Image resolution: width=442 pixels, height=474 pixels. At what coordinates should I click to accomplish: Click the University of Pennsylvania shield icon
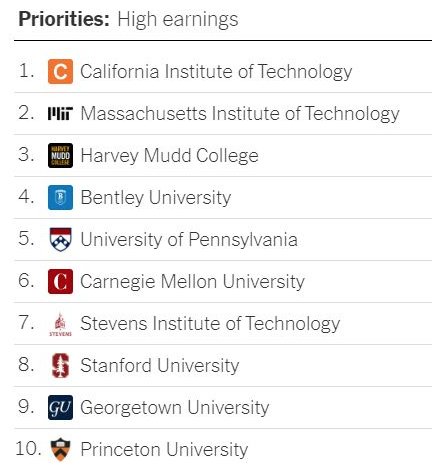(x=60, y=239)
